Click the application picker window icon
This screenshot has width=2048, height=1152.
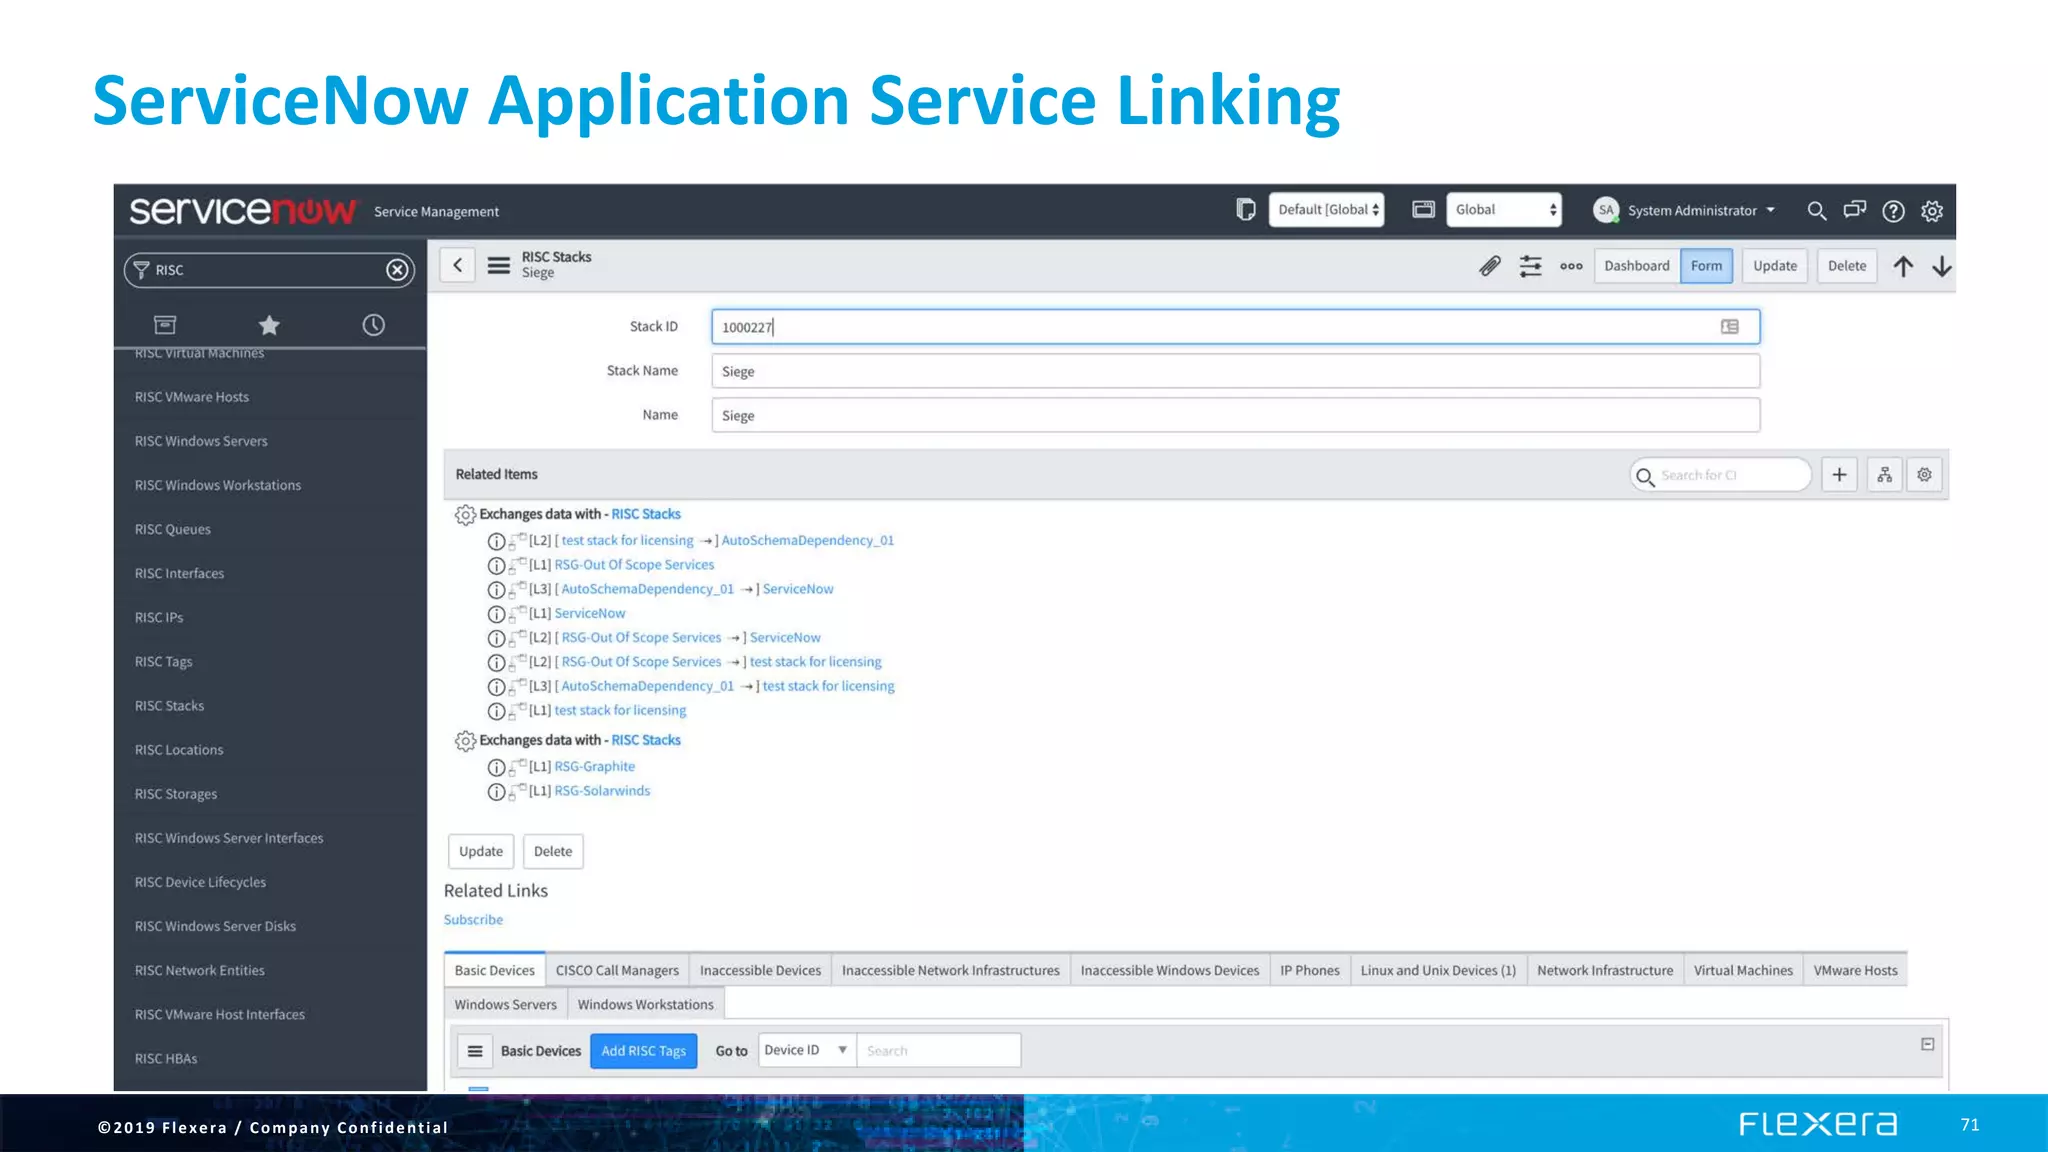pos(1423,210)
